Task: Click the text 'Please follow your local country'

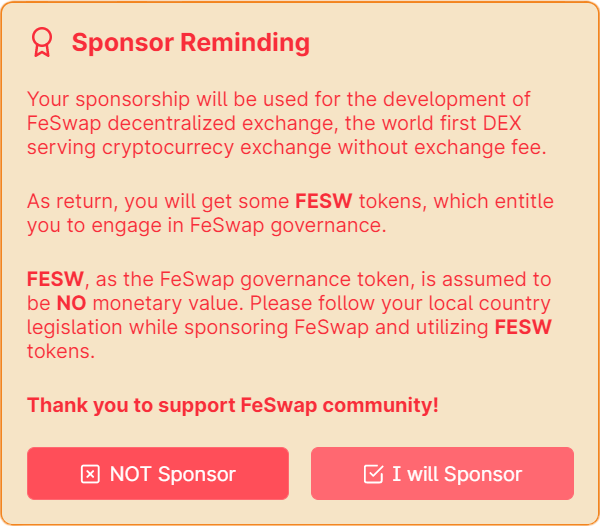Action: [x=400, y=304]
